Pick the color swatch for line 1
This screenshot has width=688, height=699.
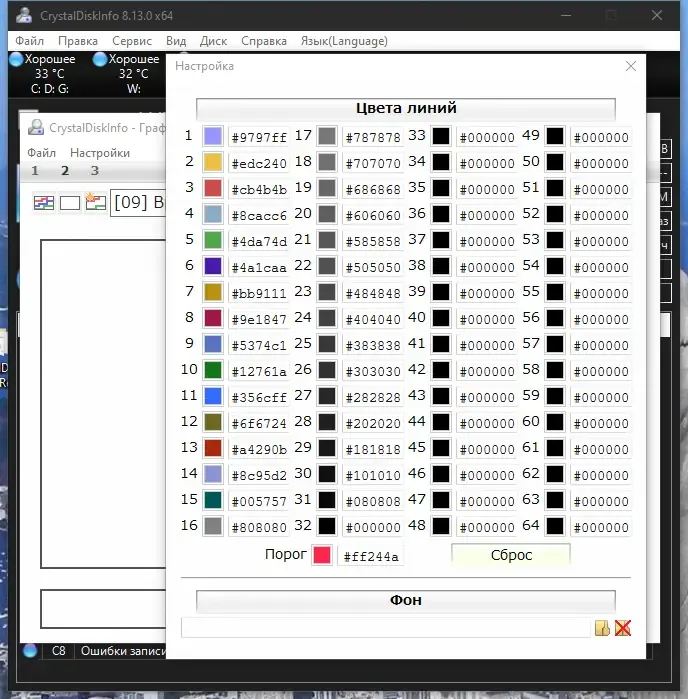pyautogui.click(x=213, y=136)
